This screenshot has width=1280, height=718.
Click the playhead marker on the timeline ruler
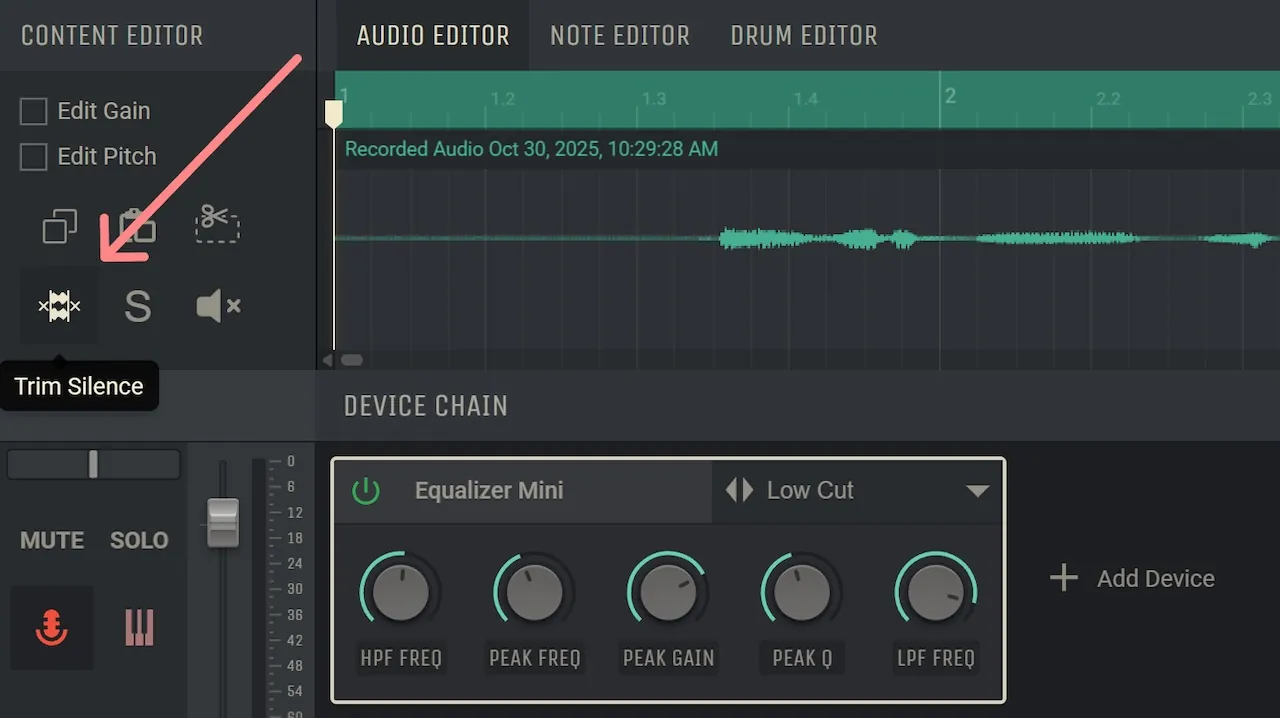[x=334, y=113]
